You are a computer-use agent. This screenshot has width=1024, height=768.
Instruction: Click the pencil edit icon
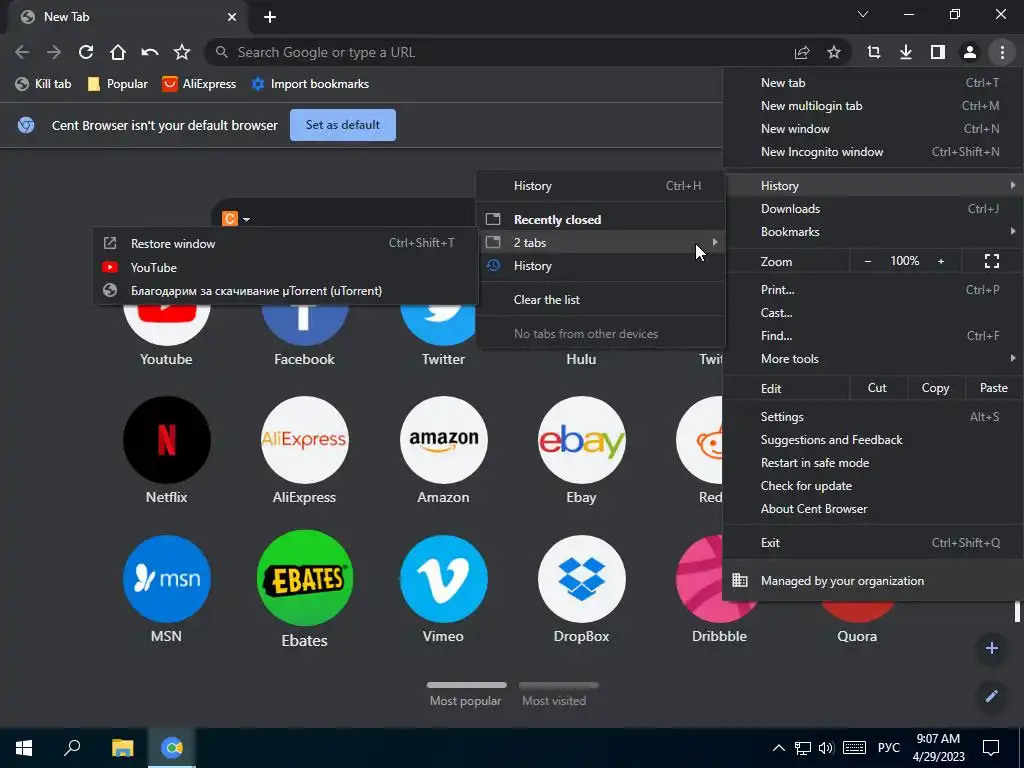(991, 696)
